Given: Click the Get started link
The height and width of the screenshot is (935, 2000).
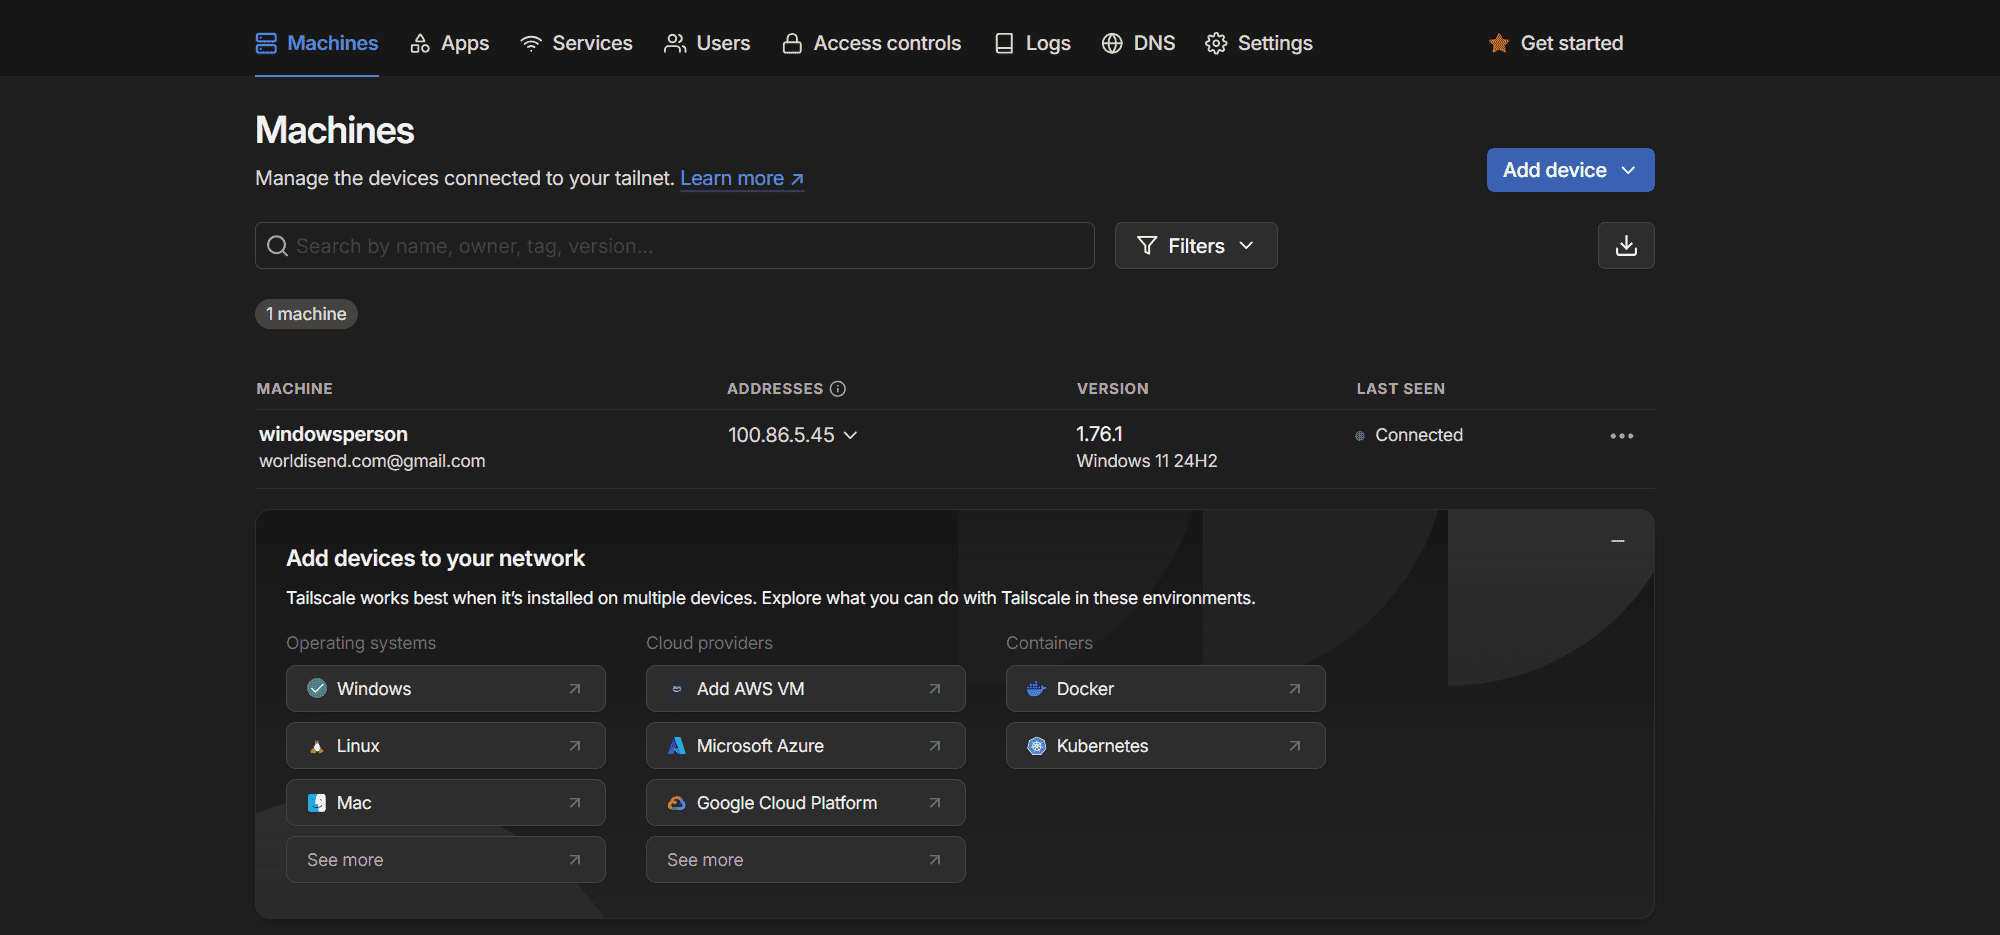Looking at the screenshot, I should 1556,43.
